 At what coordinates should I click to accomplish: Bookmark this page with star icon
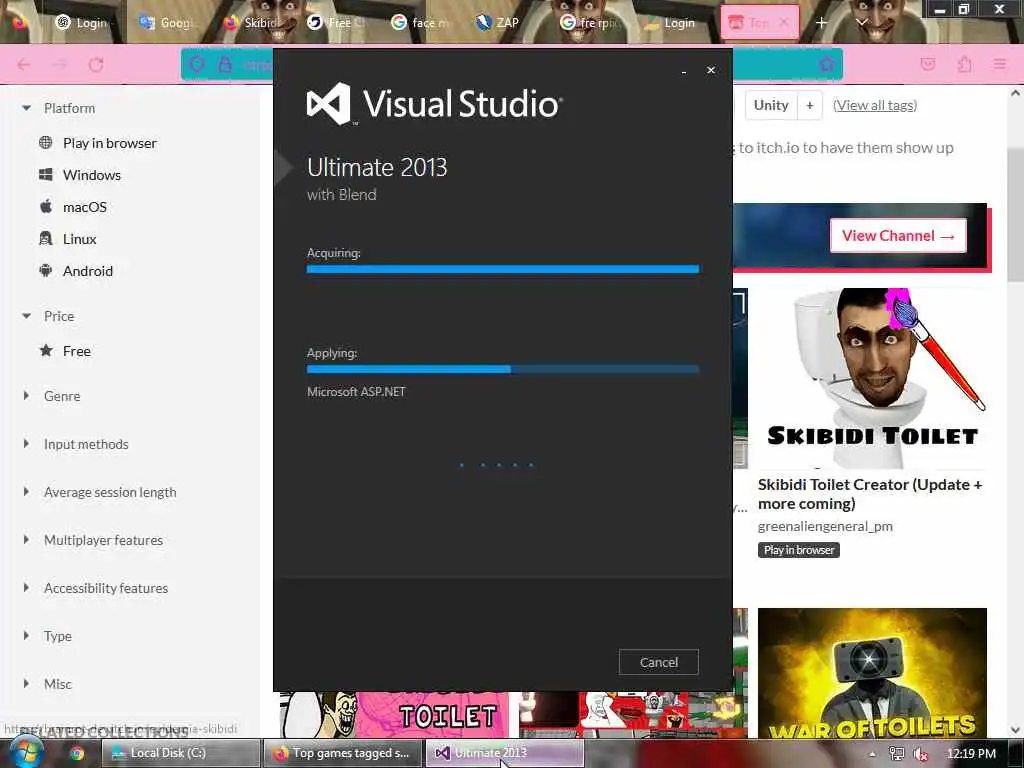pos(826,64)
